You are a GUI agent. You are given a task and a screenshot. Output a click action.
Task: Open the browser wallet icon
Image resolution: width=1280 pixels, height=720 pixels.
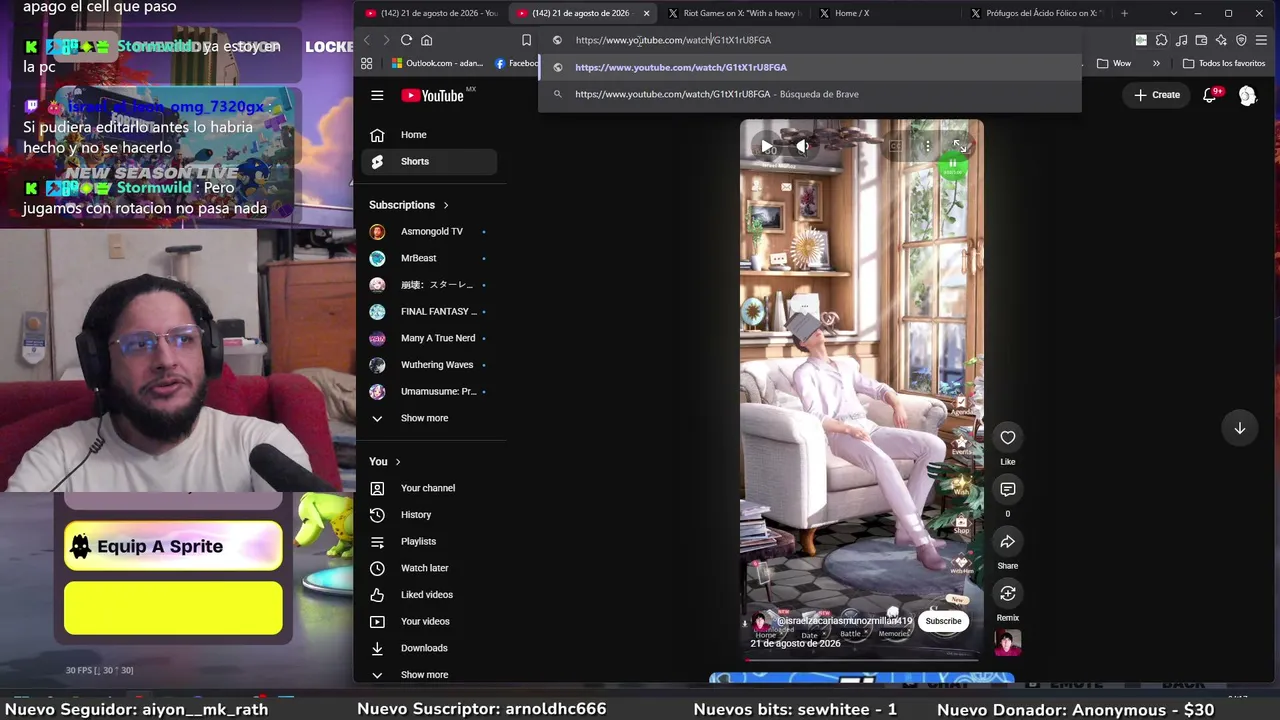coord(1201,40)
